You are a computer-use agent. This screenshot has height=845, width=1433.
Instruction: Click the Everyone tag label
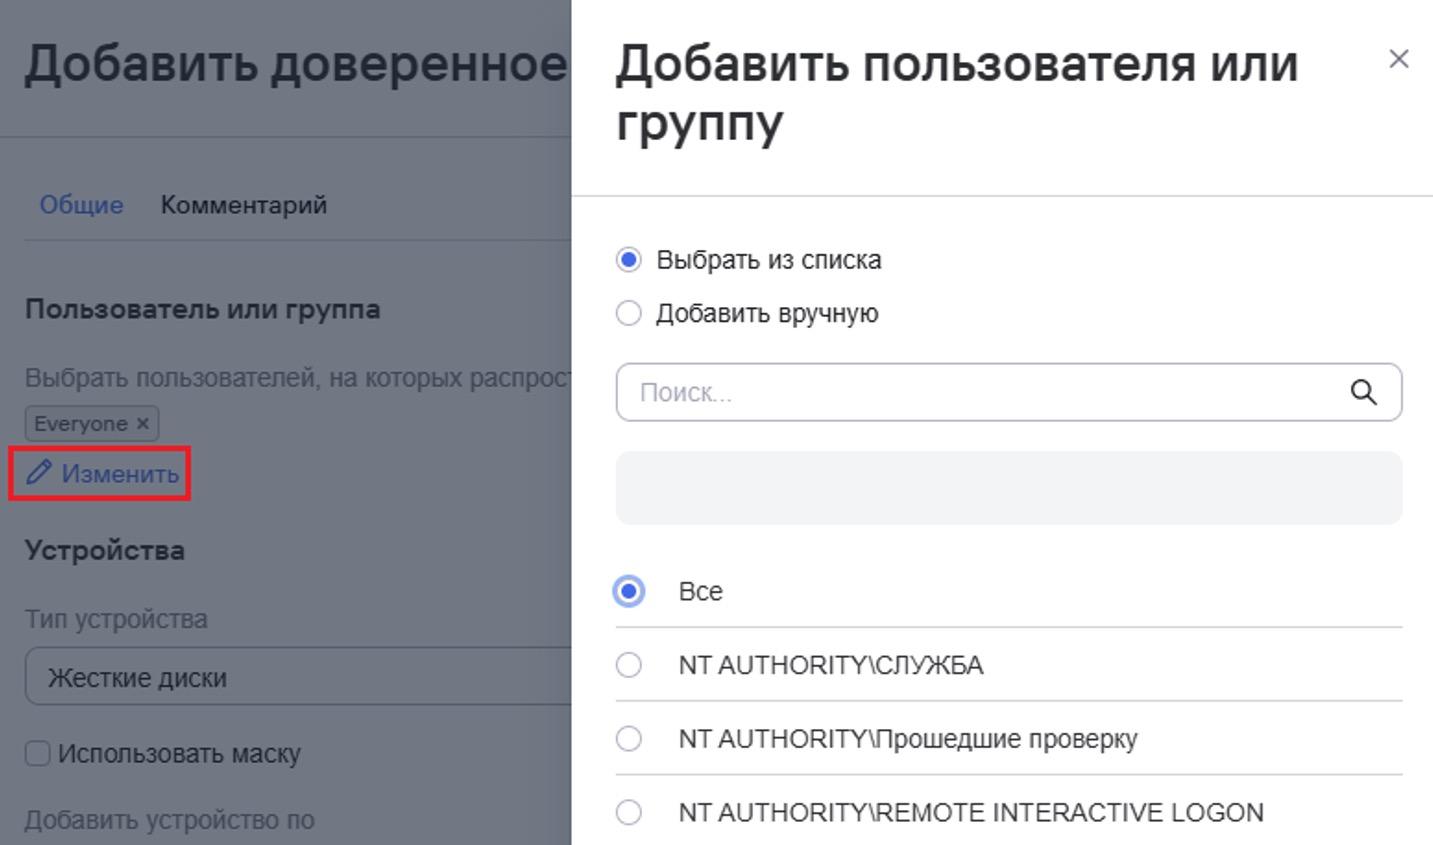[x=81, y=423]
